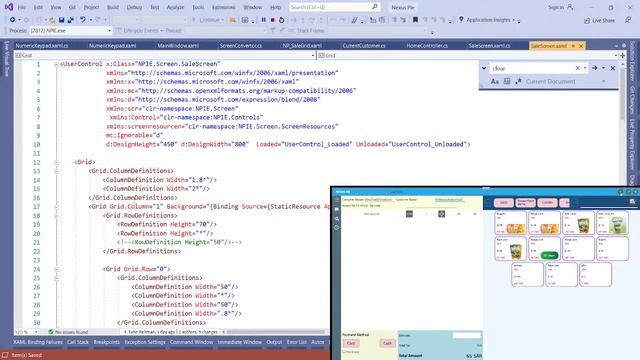Open the Application Insights dropdown

pos(513,20)
